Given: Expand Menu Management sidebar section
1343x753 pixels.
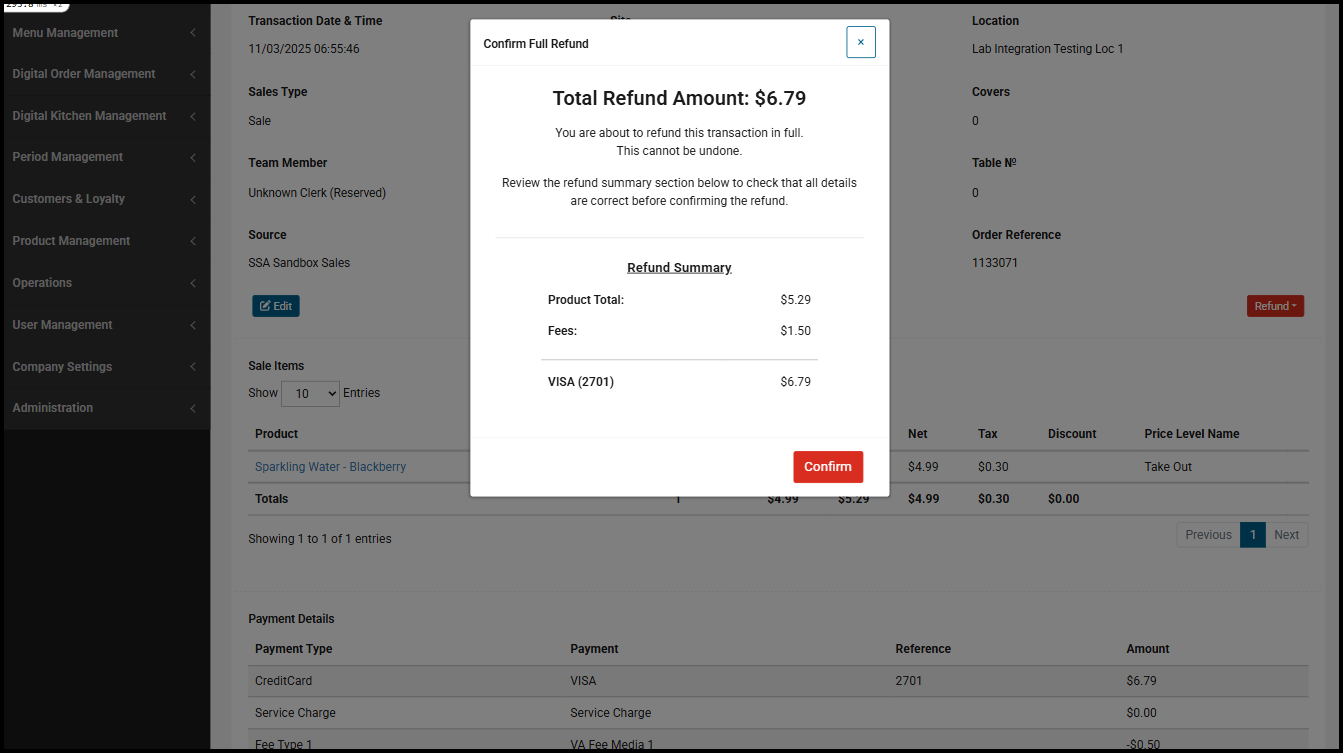Looking at the screenshot, I should click(65, 33).
